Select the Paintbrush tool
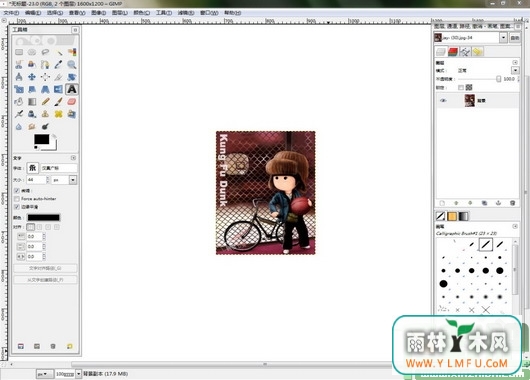The height and width of the screenshot is (380, 530). click(58, 102)
